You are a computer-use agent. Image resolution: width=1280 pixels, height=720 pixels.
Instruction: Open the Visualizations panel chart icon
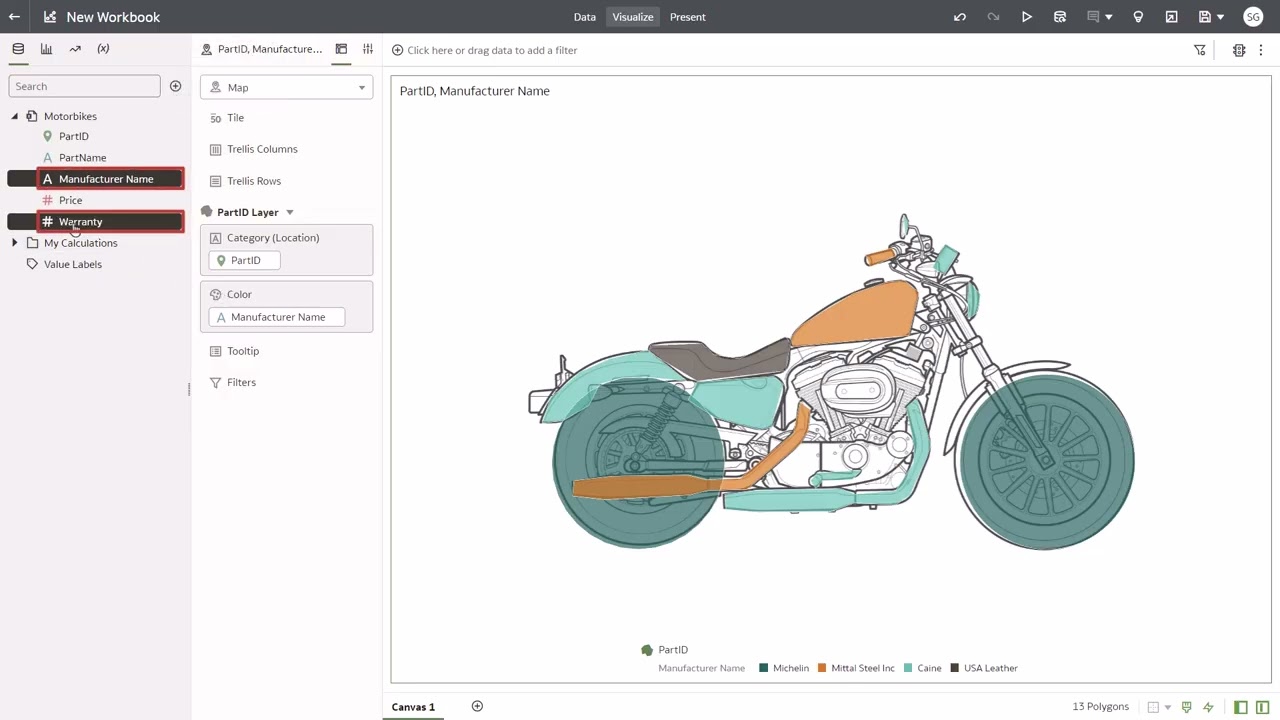tap(46, 49)
